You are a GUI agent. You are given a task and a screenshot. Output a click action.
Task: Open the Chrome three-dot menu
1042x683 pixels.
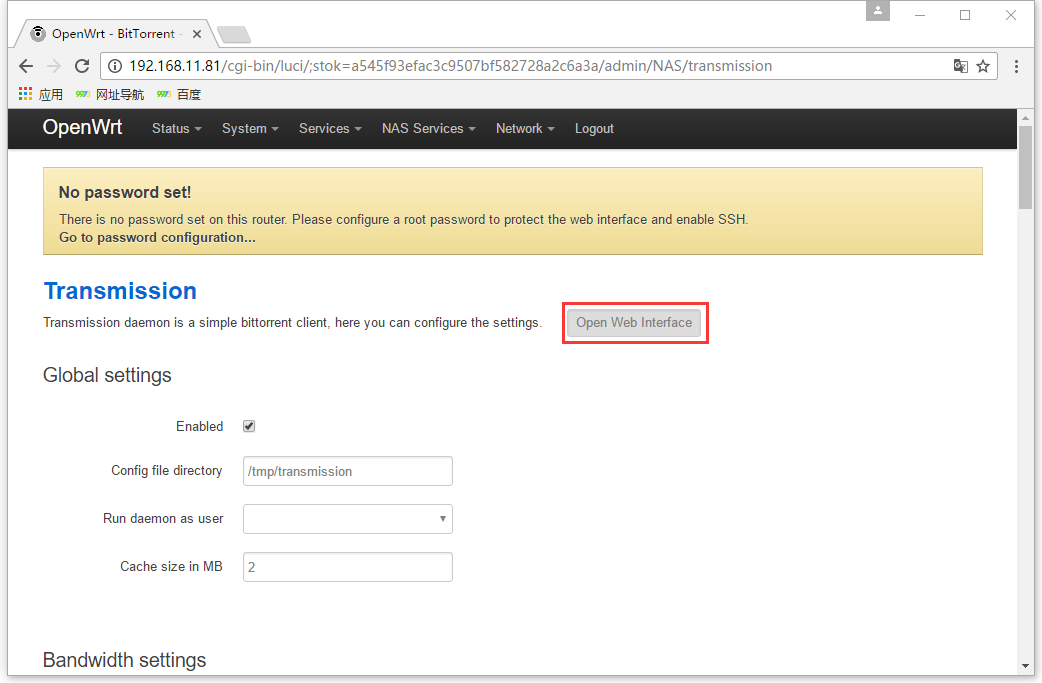pos(1016,66)
